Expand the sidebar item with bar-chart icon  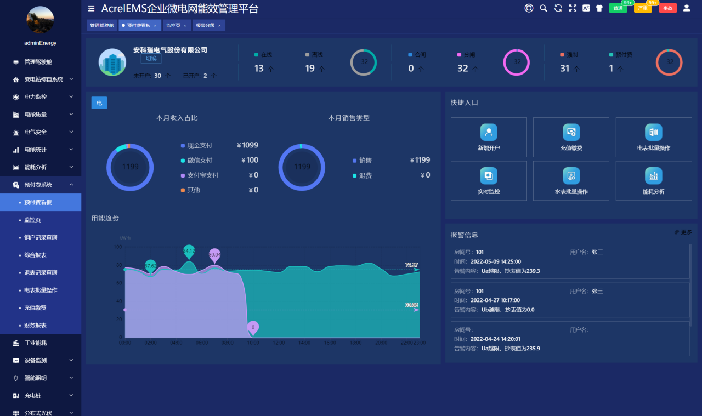tap(40, 149)
